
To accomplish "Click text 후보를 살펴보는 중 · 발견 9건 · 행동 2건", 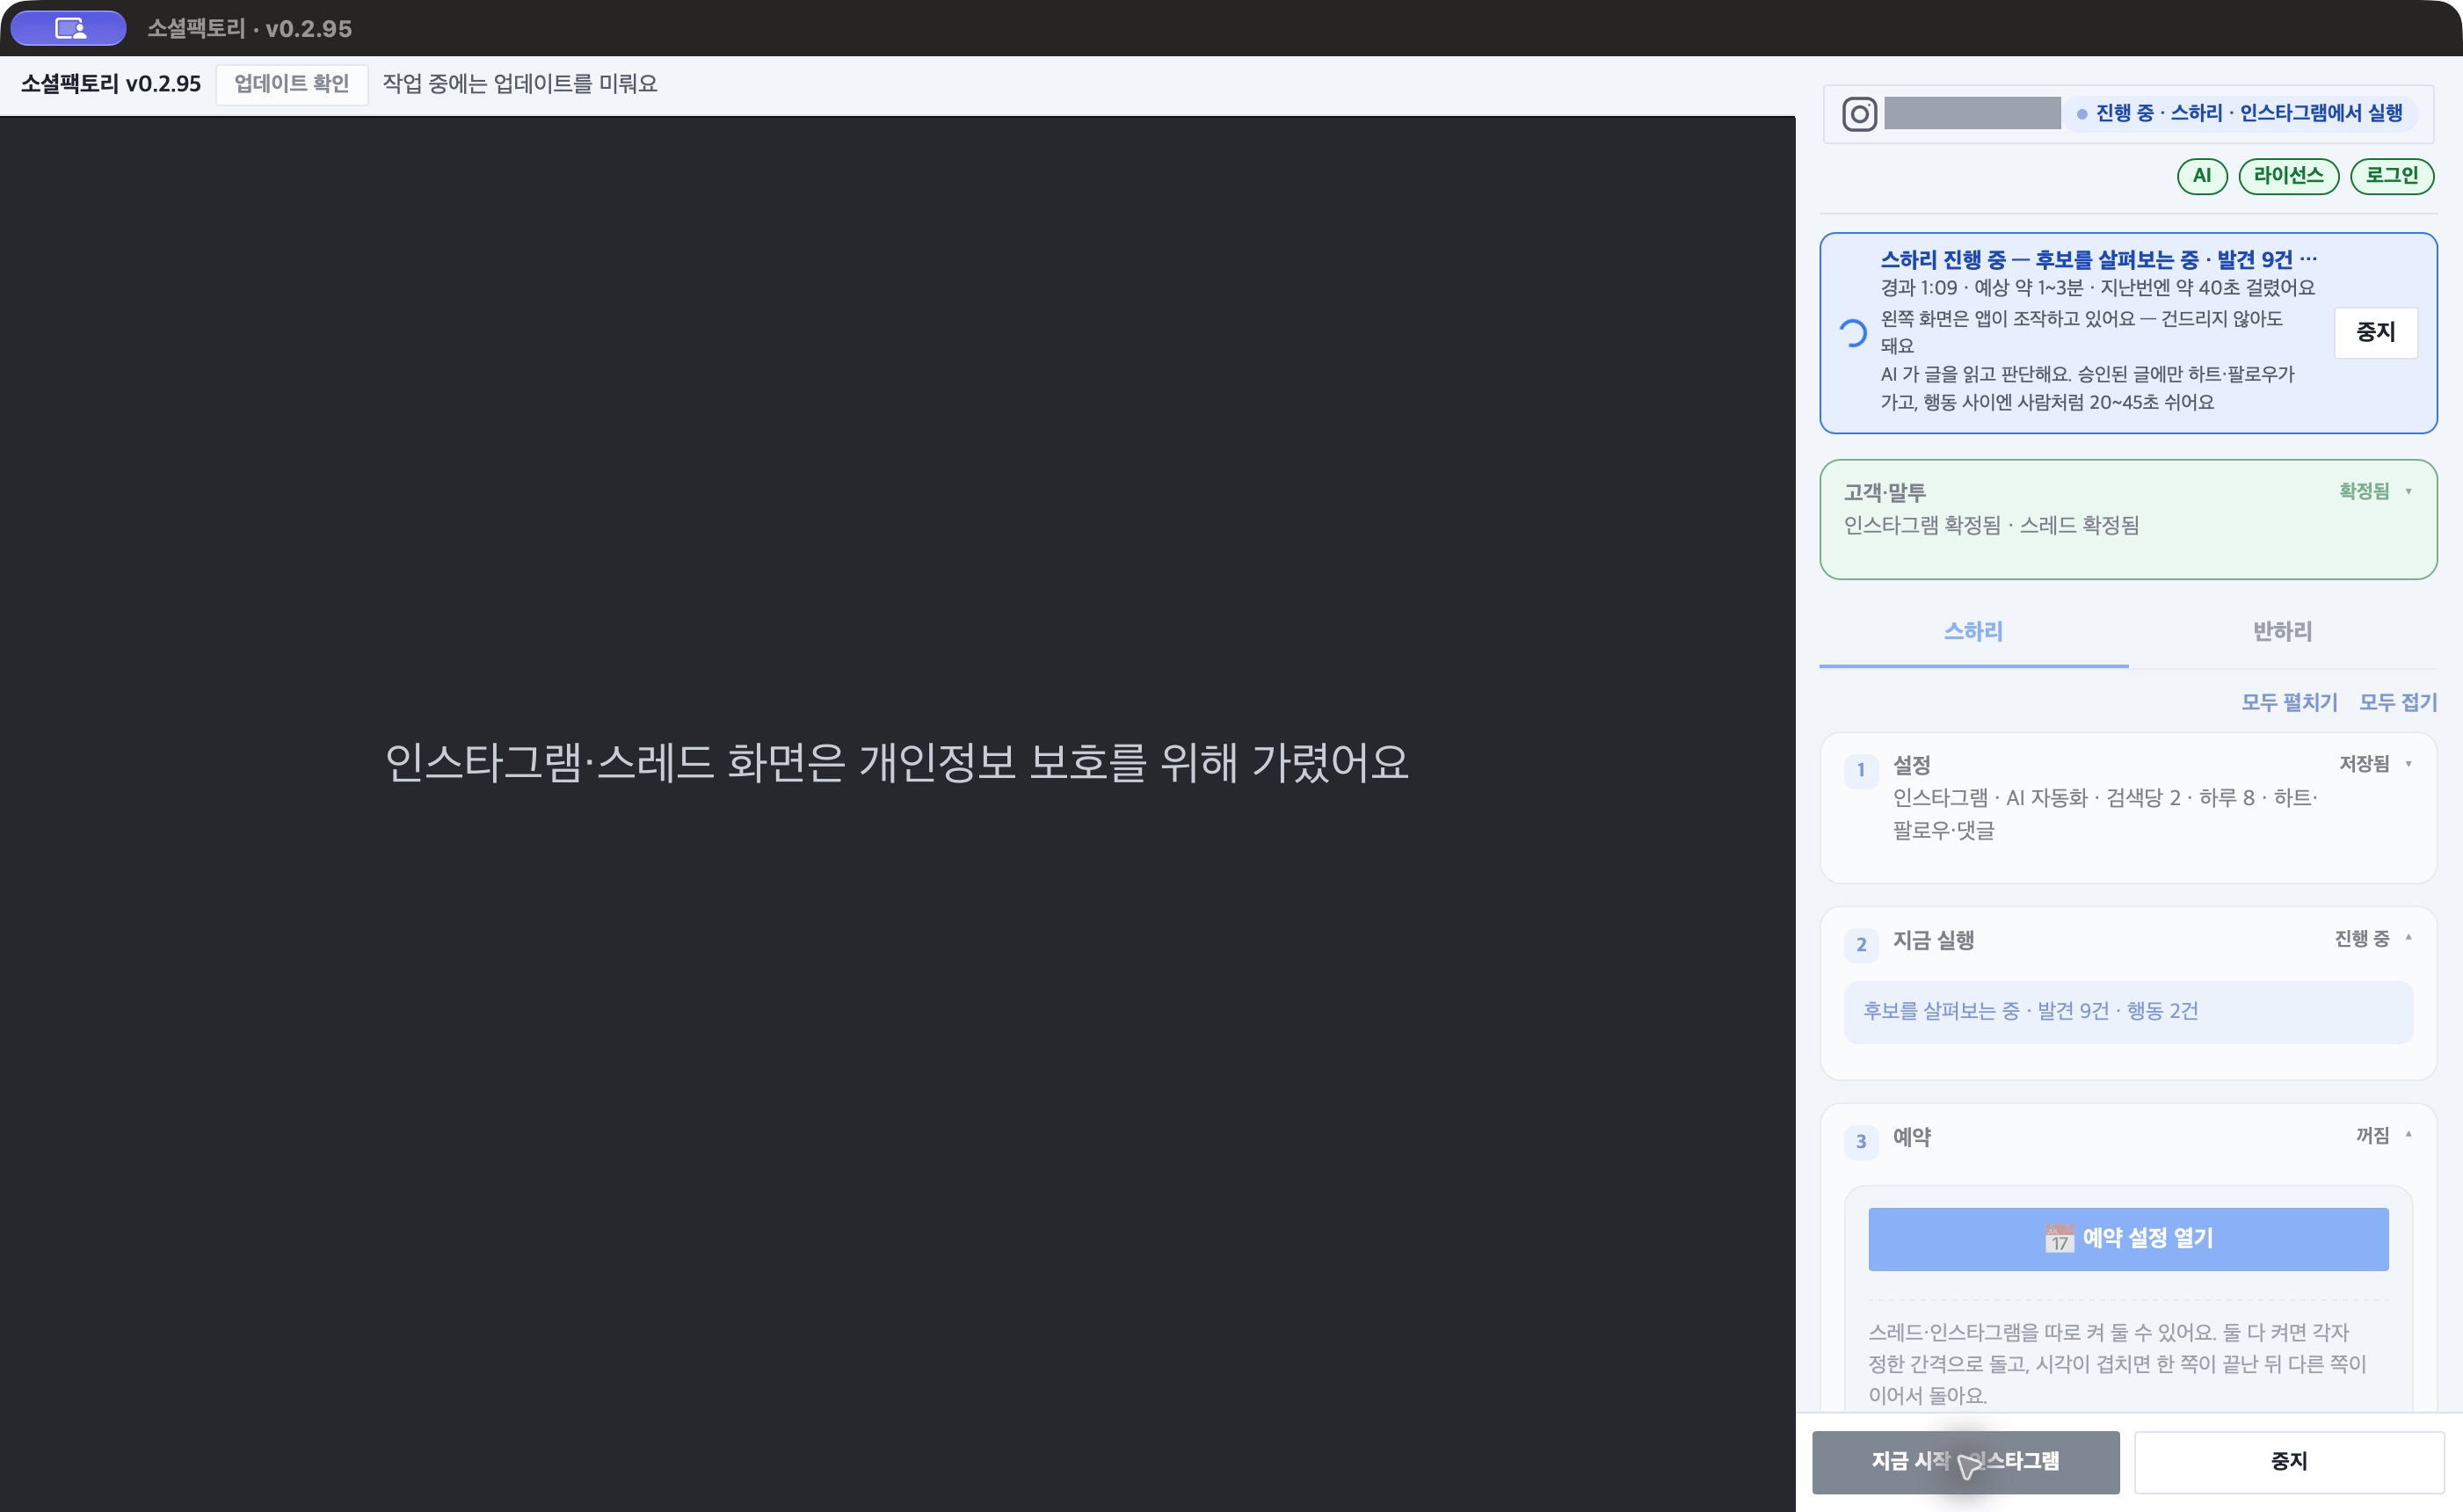I will (2030, 1011).
